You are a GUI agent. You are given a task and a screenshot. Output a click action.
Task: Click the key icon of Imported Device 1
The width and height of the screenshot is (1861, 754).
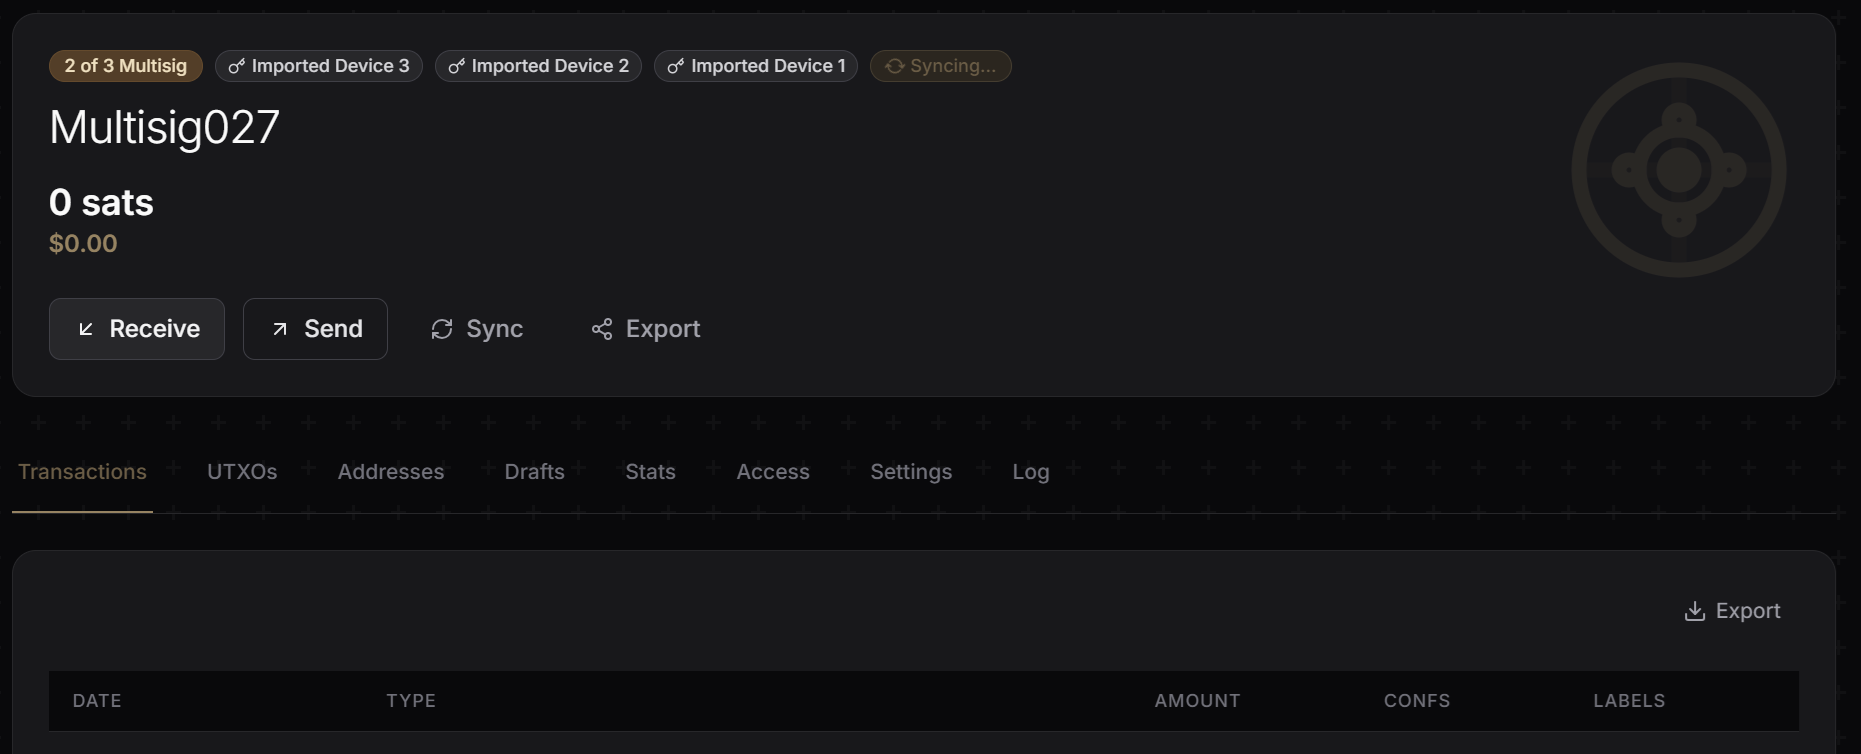coord(676,66)
